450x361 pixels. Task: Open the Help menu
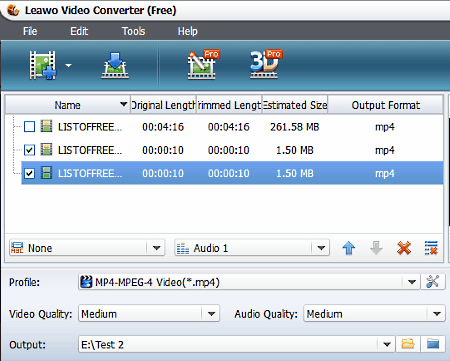point(187,31)
